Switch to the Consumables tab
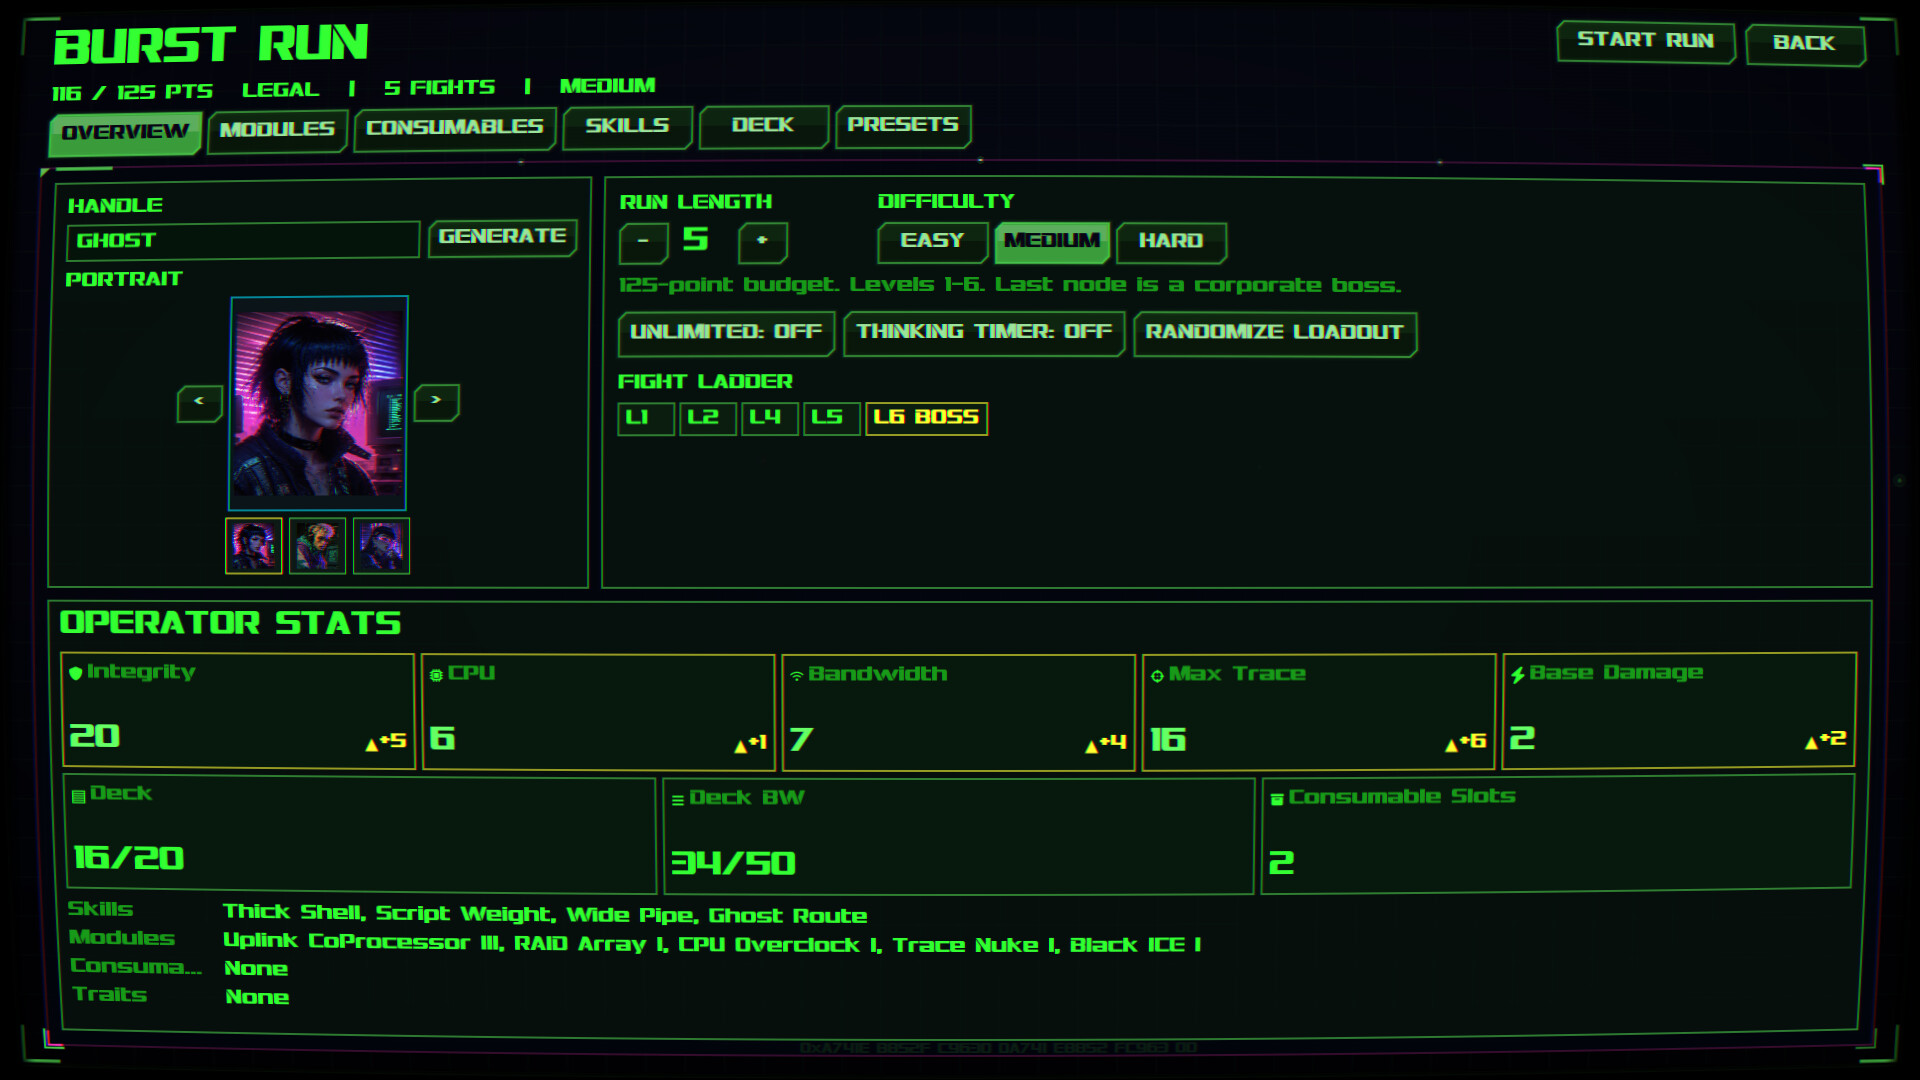 [455, 129]
